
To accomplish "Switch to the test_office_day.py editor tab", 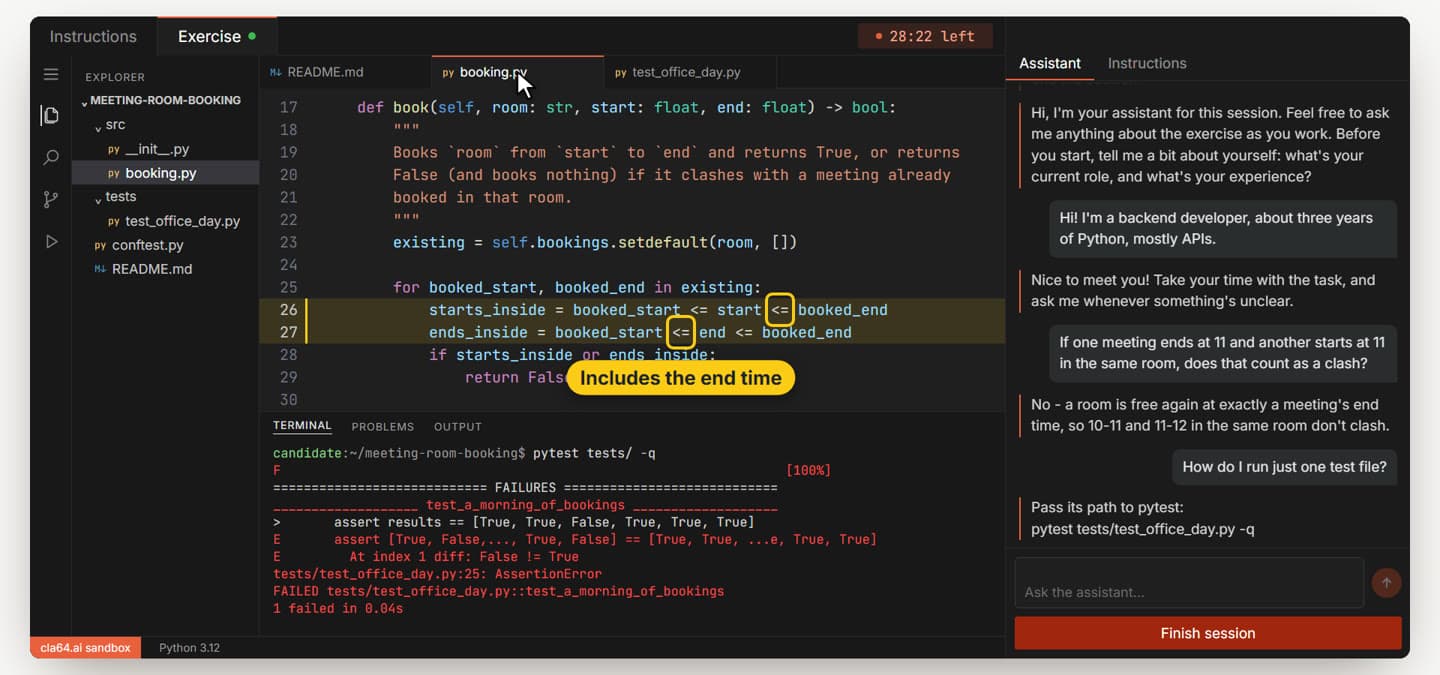I will pos(691,72).
